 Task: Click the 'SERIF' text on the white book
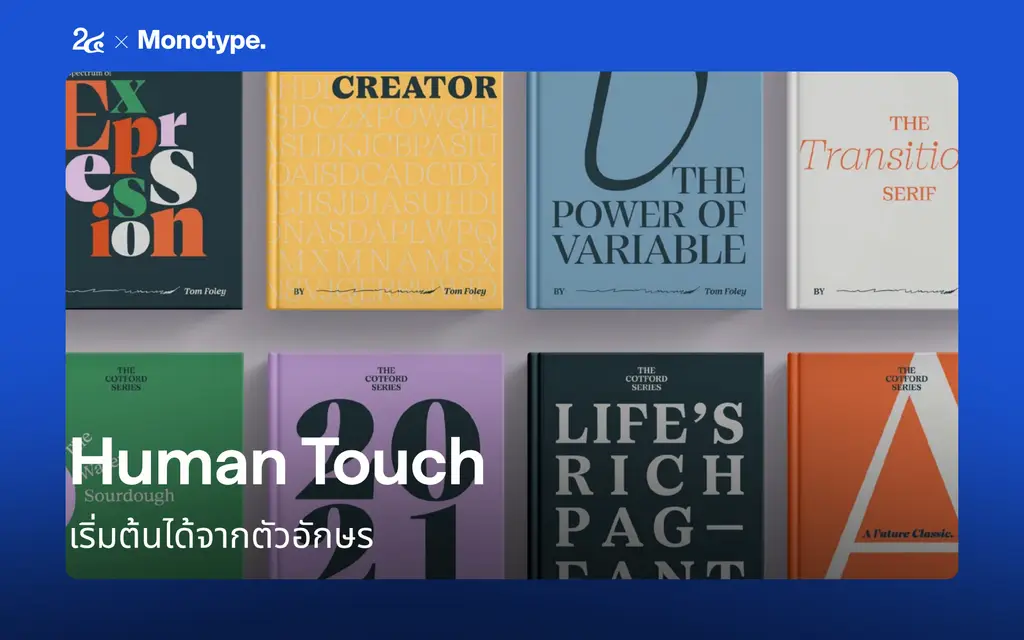pos(909,194)
